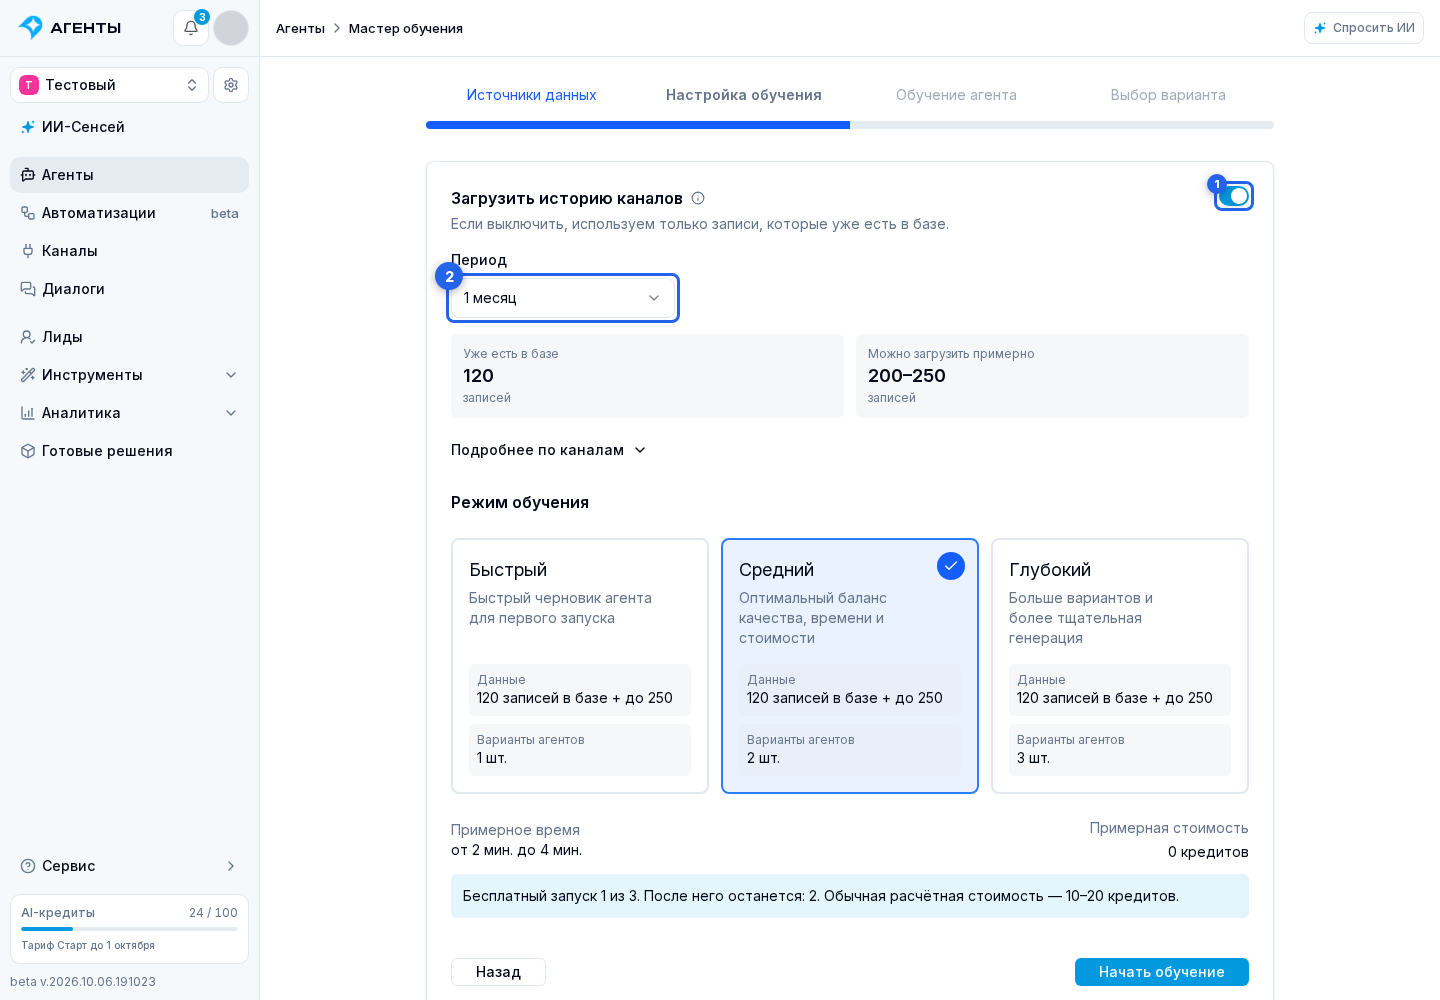Click the Готовые решения box icon
1440x1000 pixels.
click(x=28, y=451)
